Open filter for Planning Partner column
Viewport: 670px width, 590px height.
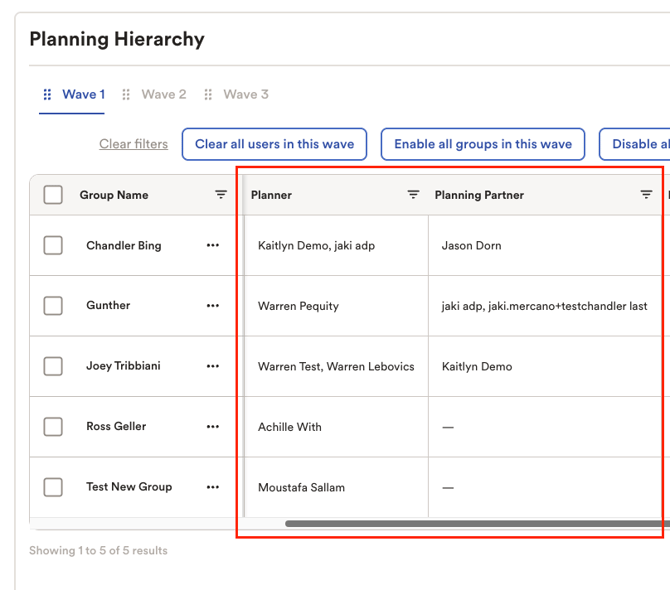(x=646, y=195)
